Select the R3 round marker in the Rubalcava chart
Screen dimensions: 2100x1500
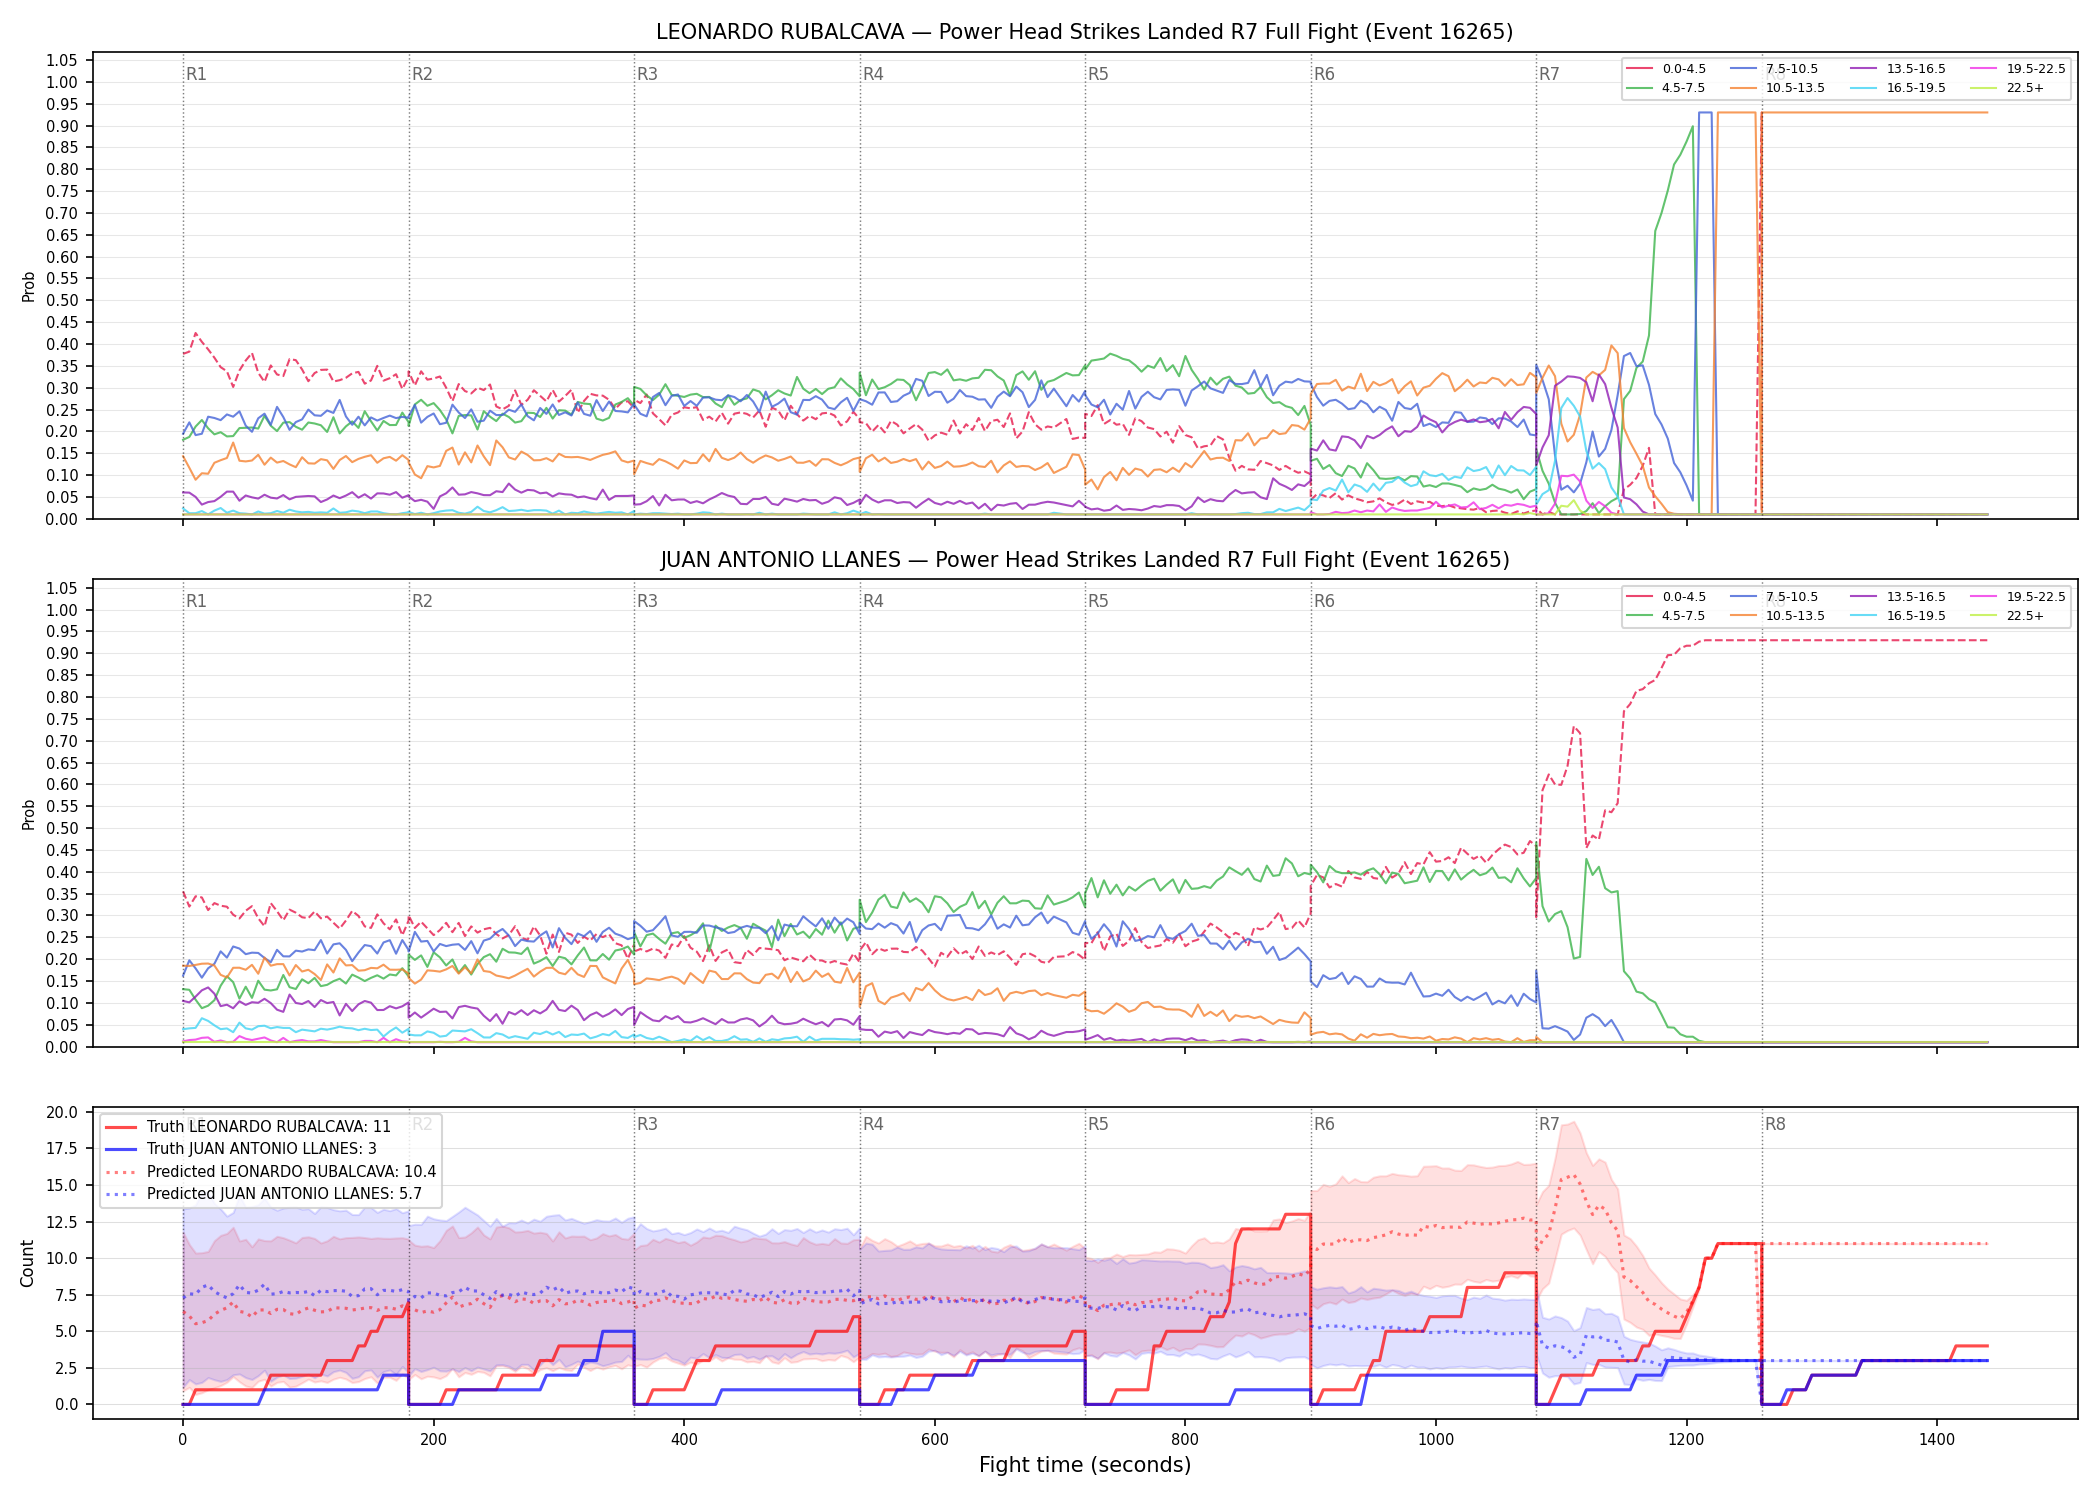click(x=647, y=74)
